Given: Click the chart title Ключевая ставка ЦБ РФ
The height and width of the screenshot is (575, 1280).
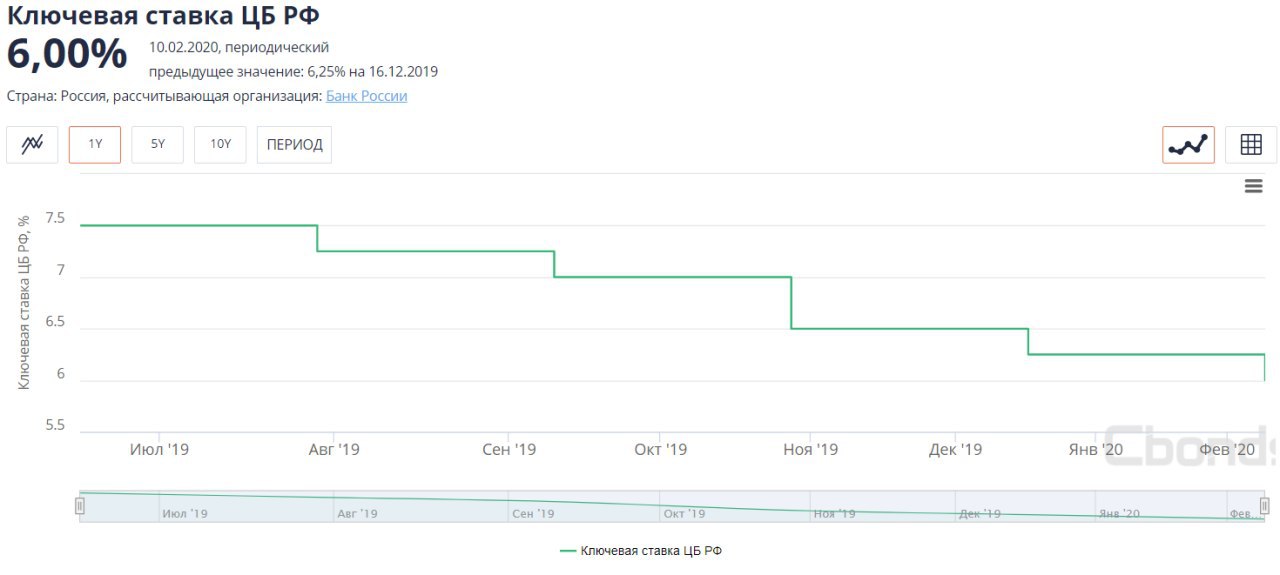Looking at the screenshot, I should click(x=164, y=16).
